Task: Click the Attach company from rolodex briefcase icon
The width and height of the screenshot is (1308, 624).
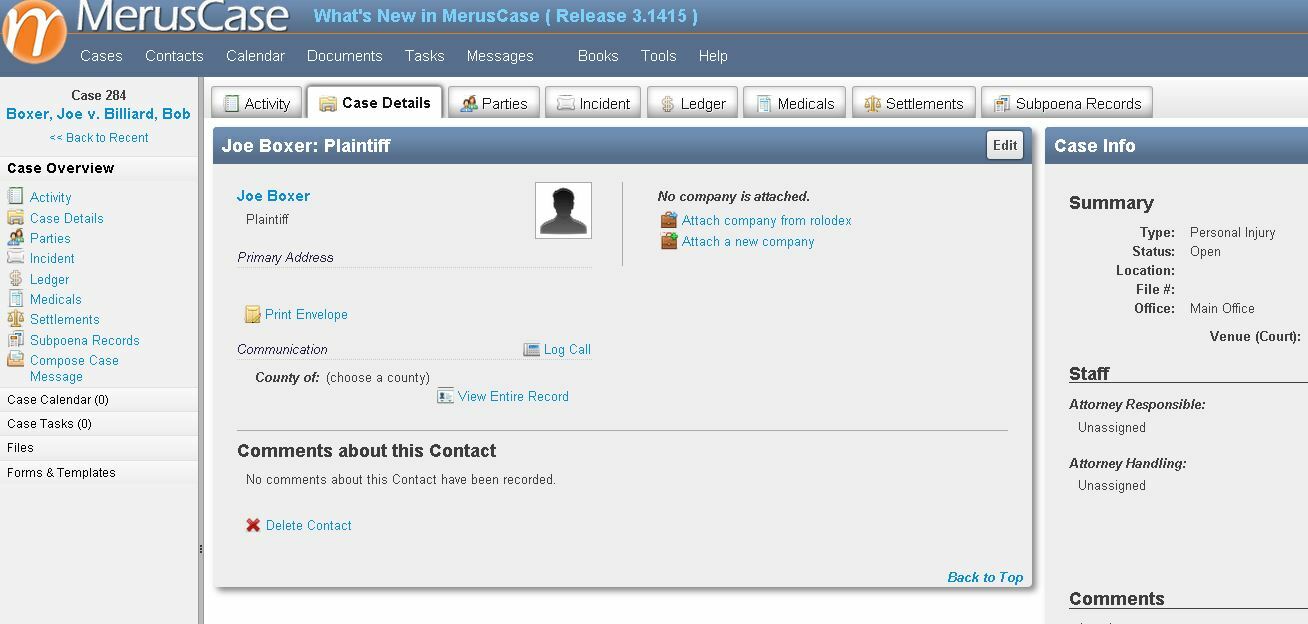Action: click(668, 220)
